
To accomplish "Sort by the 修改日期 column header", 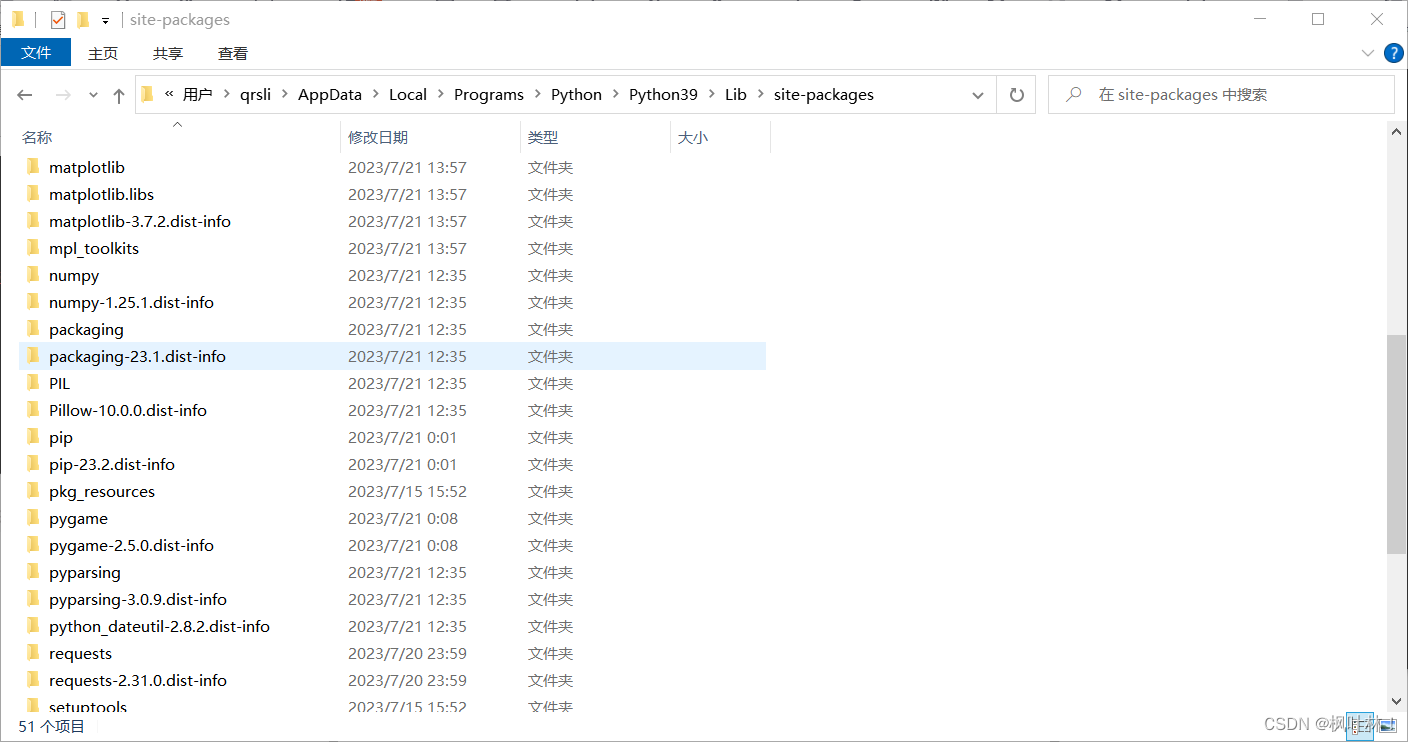I will (x=431, y=138).
